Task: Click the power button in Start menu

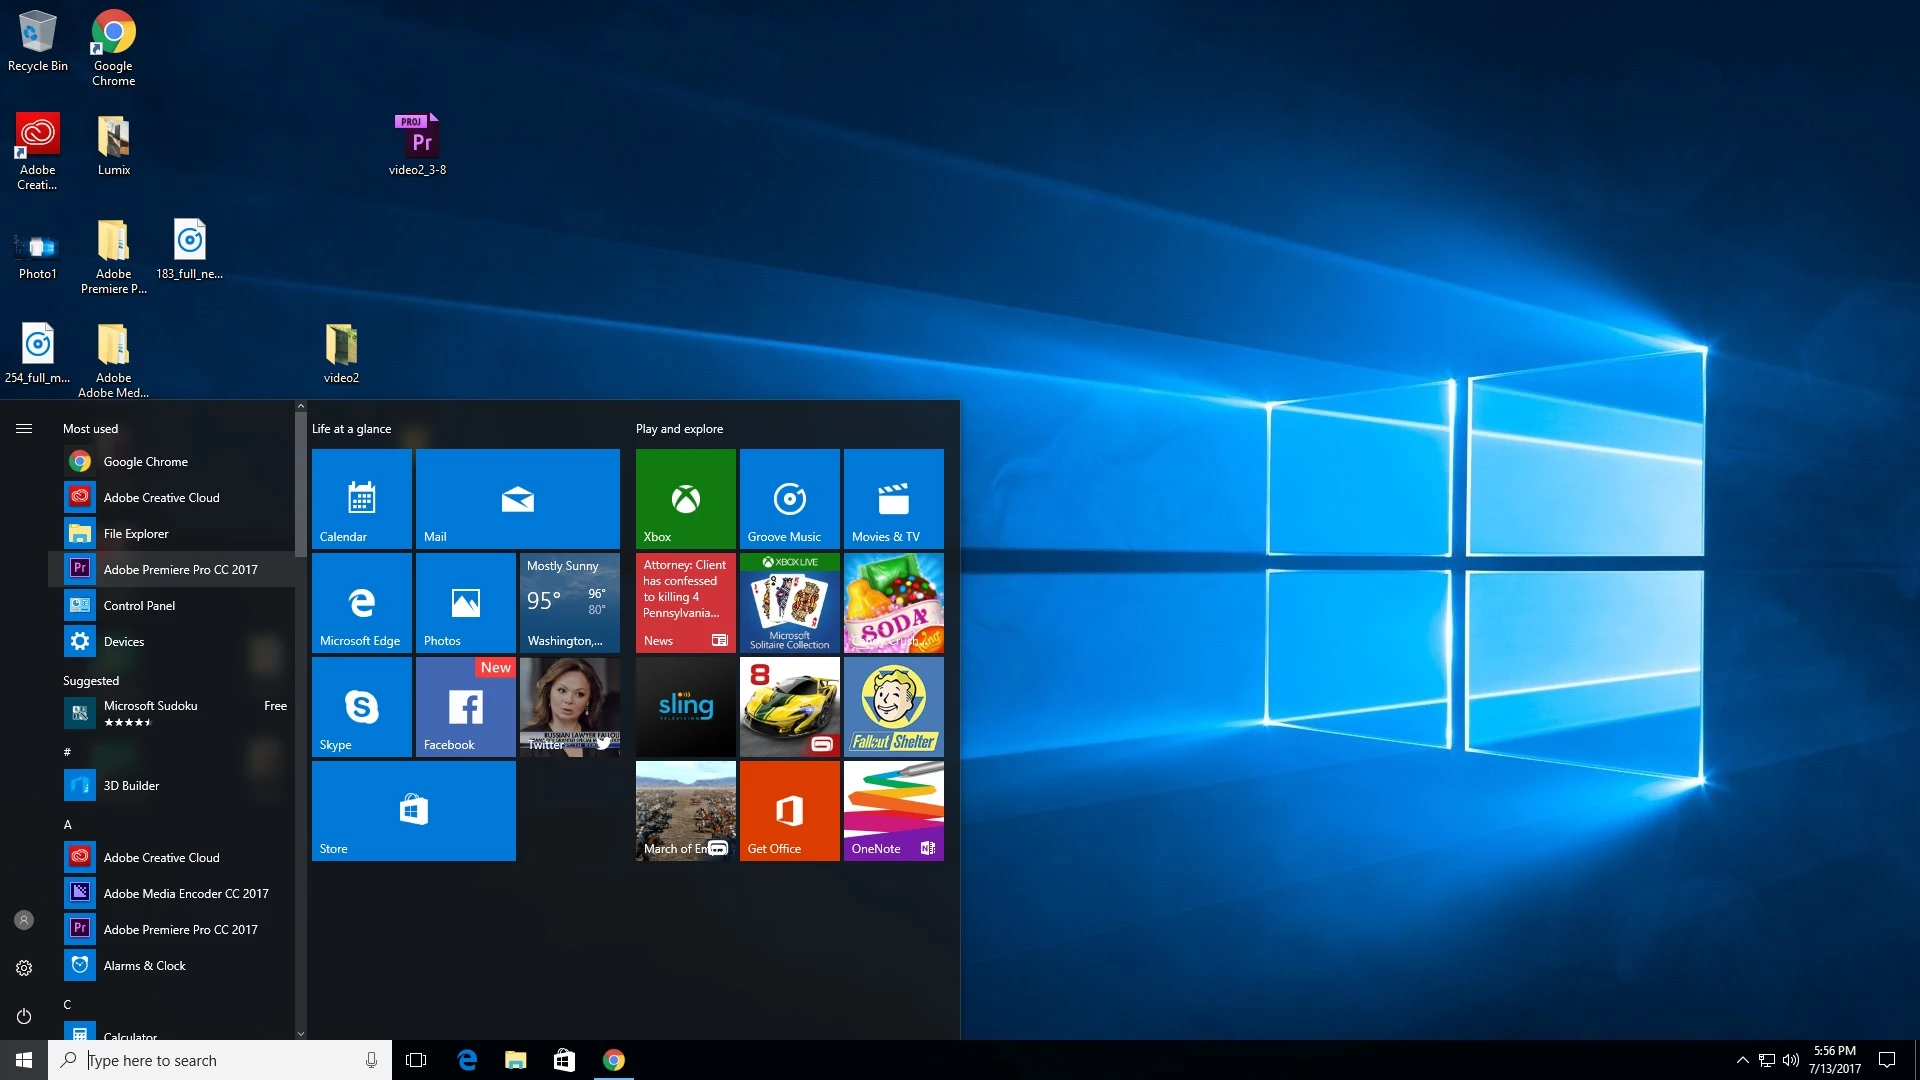Action: (x=24, y=1016)
